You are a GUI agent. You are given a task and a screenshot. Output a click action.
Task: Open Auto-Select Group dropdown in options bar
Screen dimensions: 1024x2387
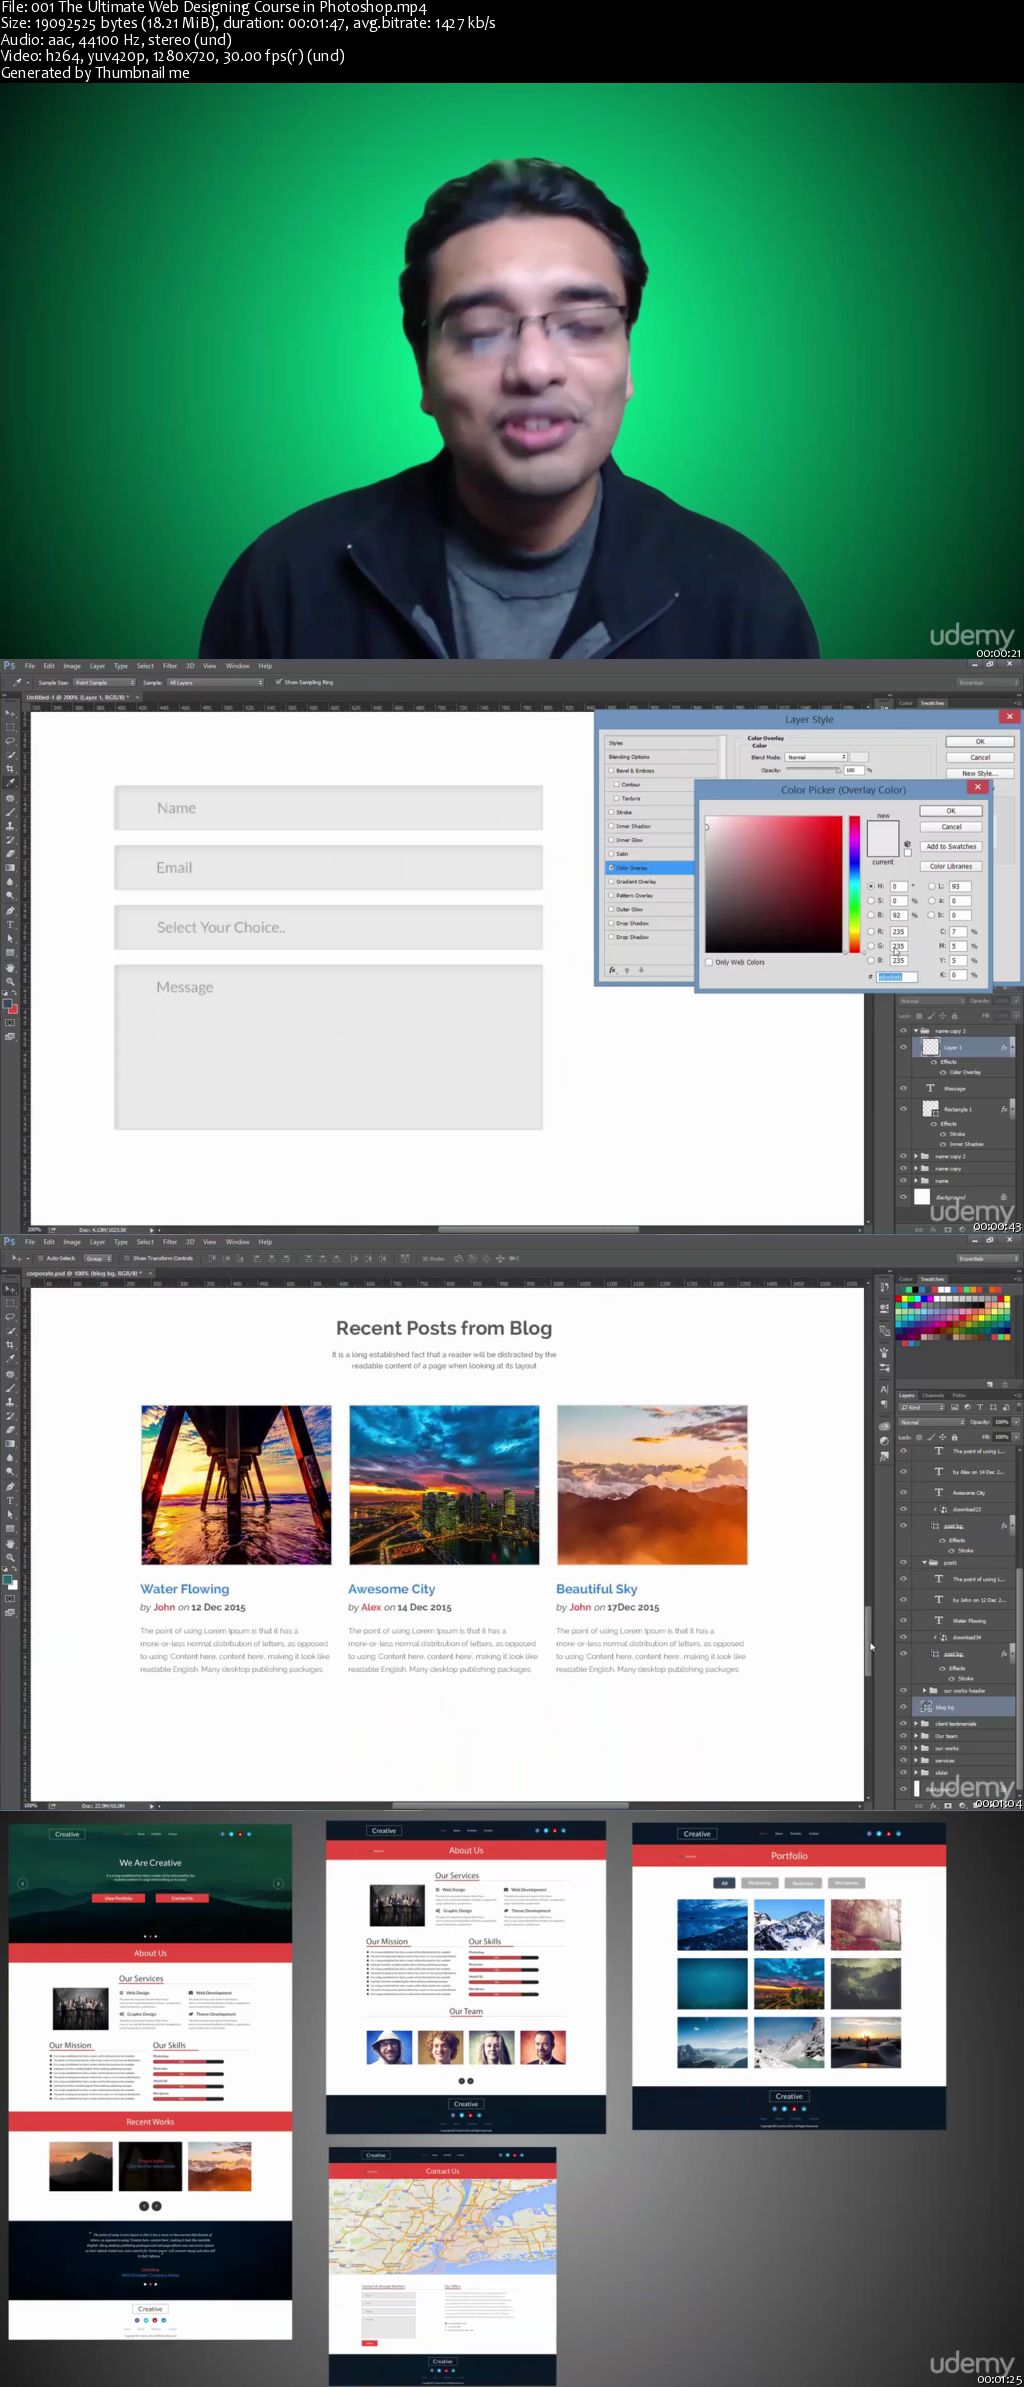pos(96,1258)
